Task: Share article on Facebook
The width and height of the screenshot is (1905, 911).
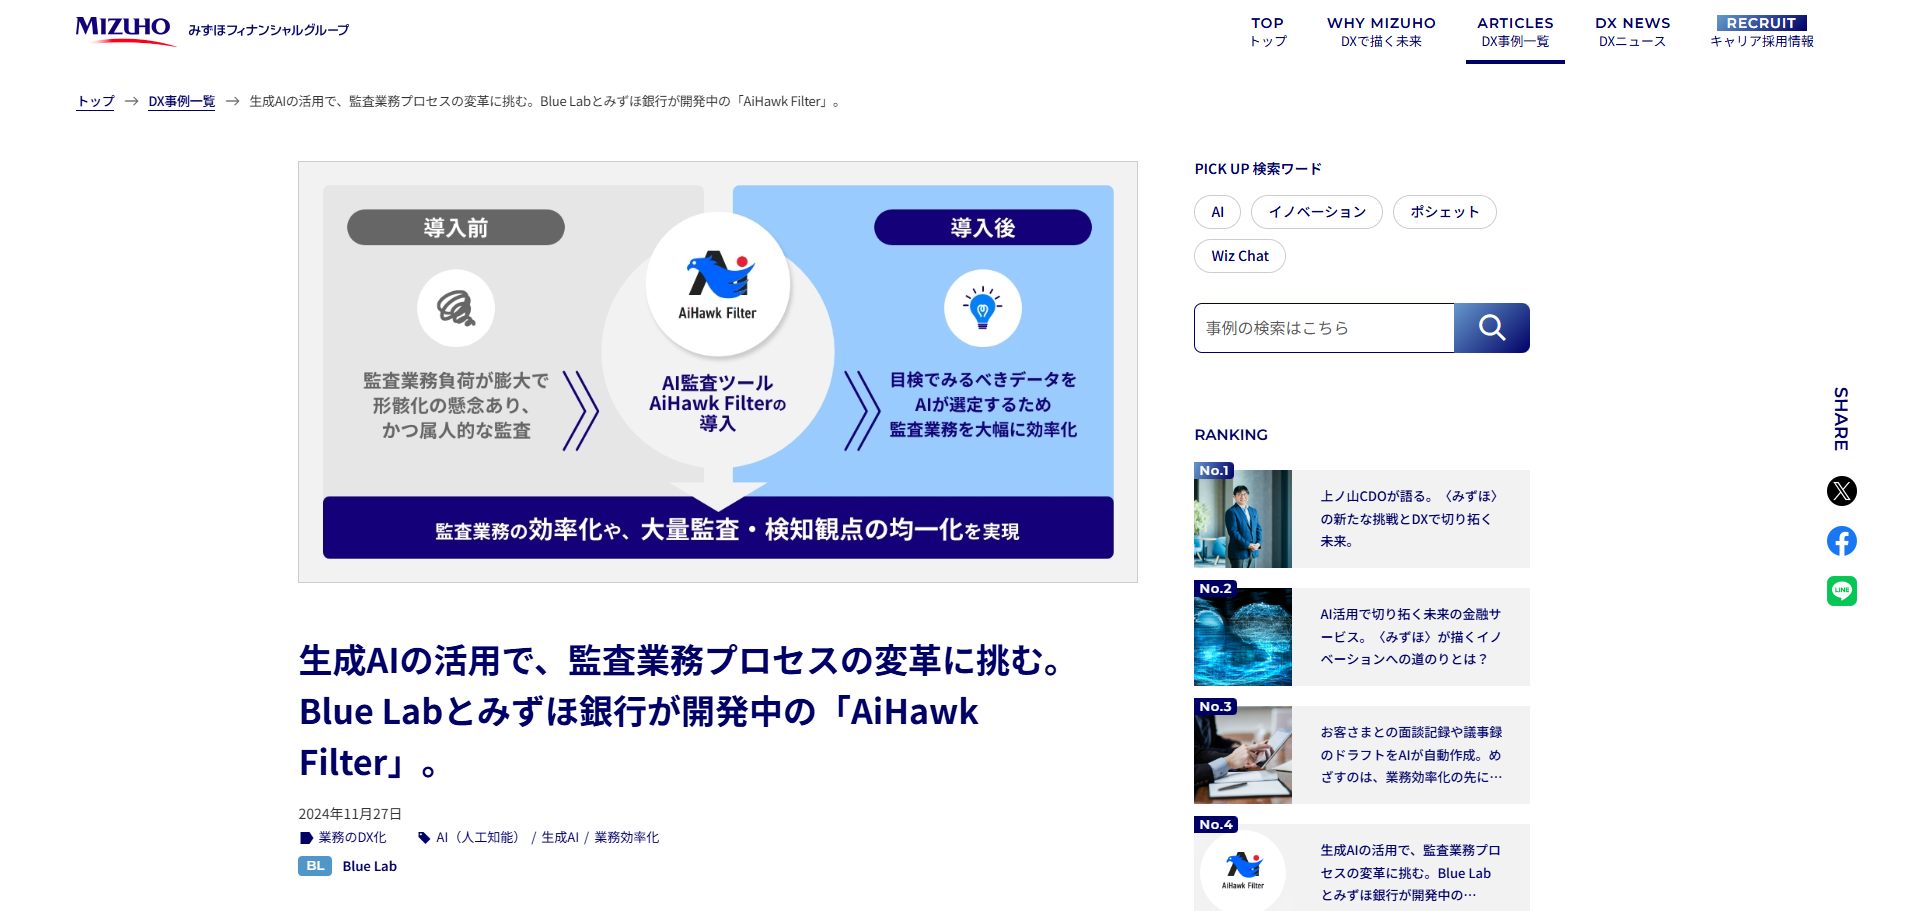Action: point(1841,541)
